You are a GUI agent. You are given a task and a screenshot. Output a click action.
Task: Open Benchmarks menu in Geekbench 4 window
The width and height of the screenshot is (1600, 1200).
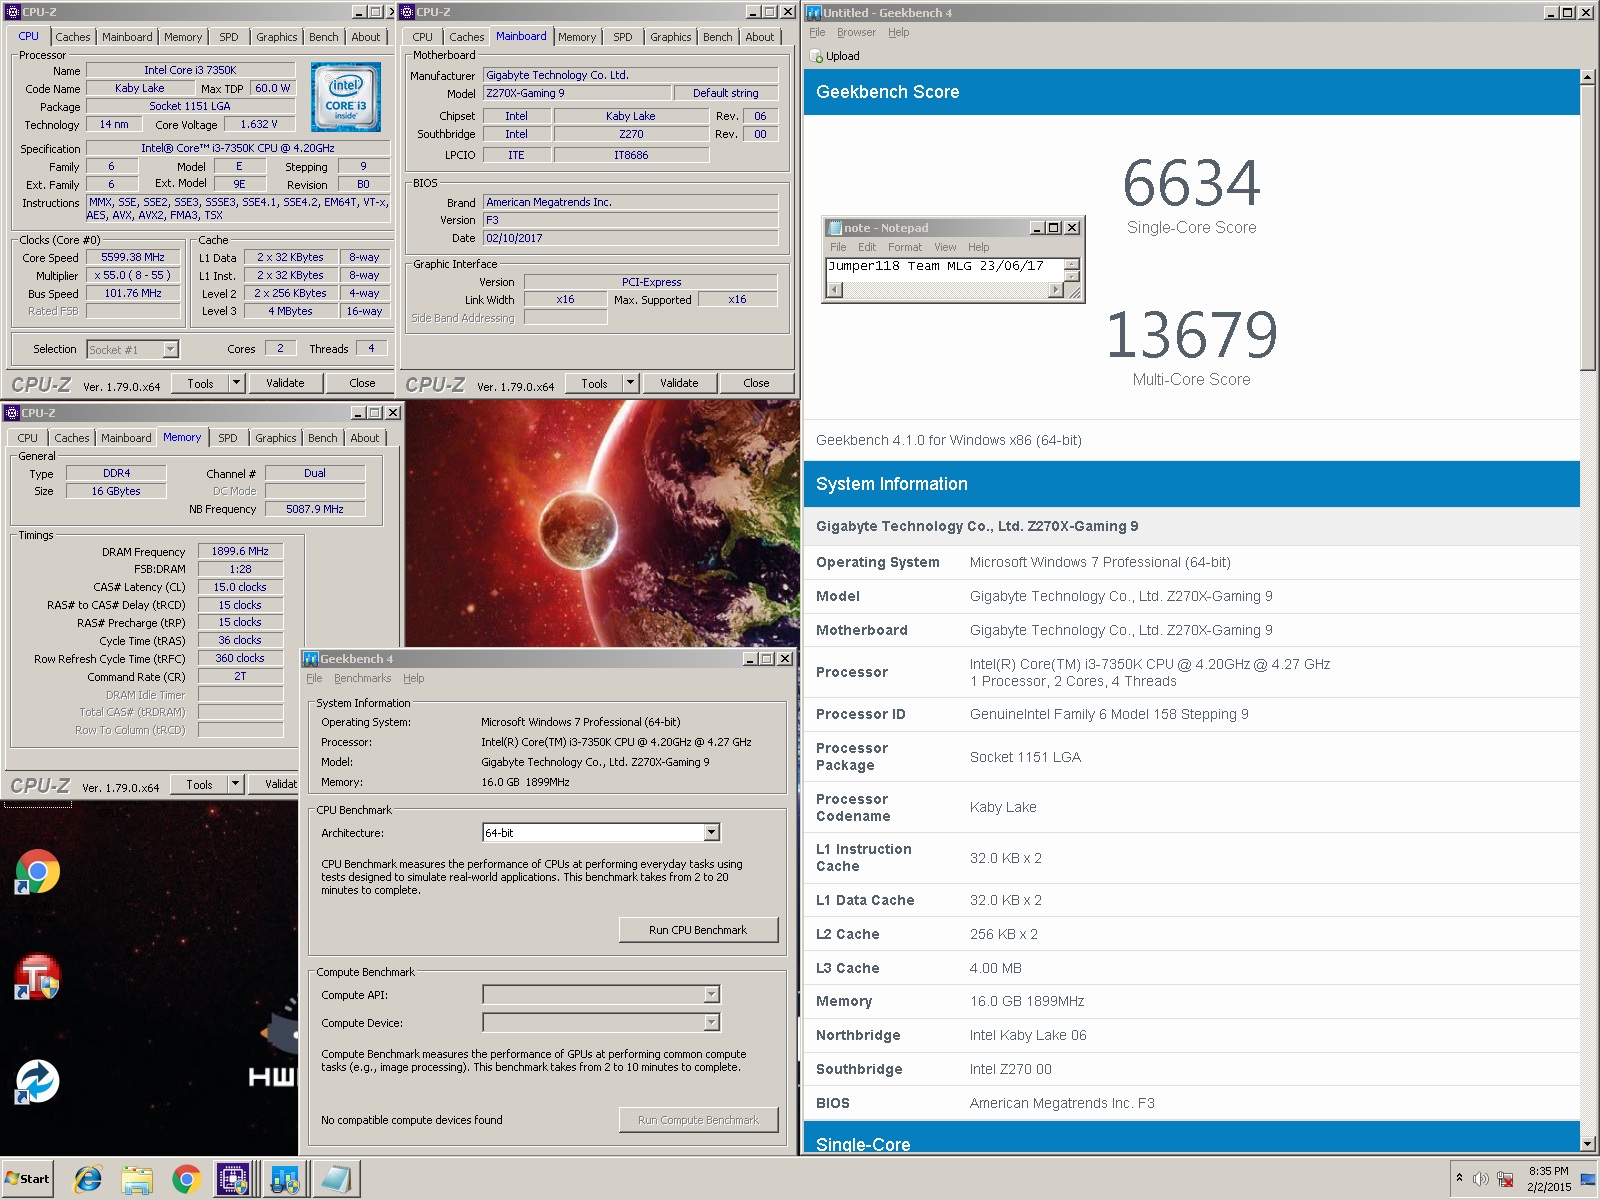(363, 678)
